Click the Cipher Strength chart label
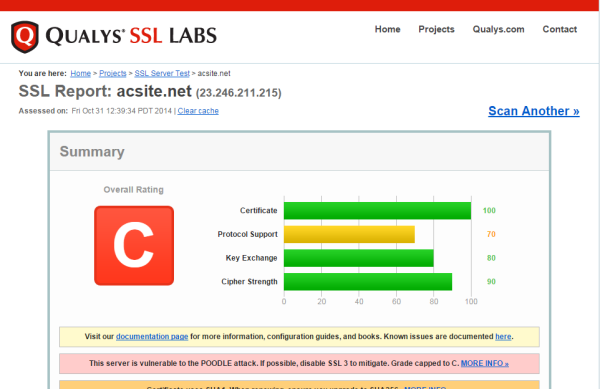The width and height of the screenshot is (600, 389). click(249, 282)
